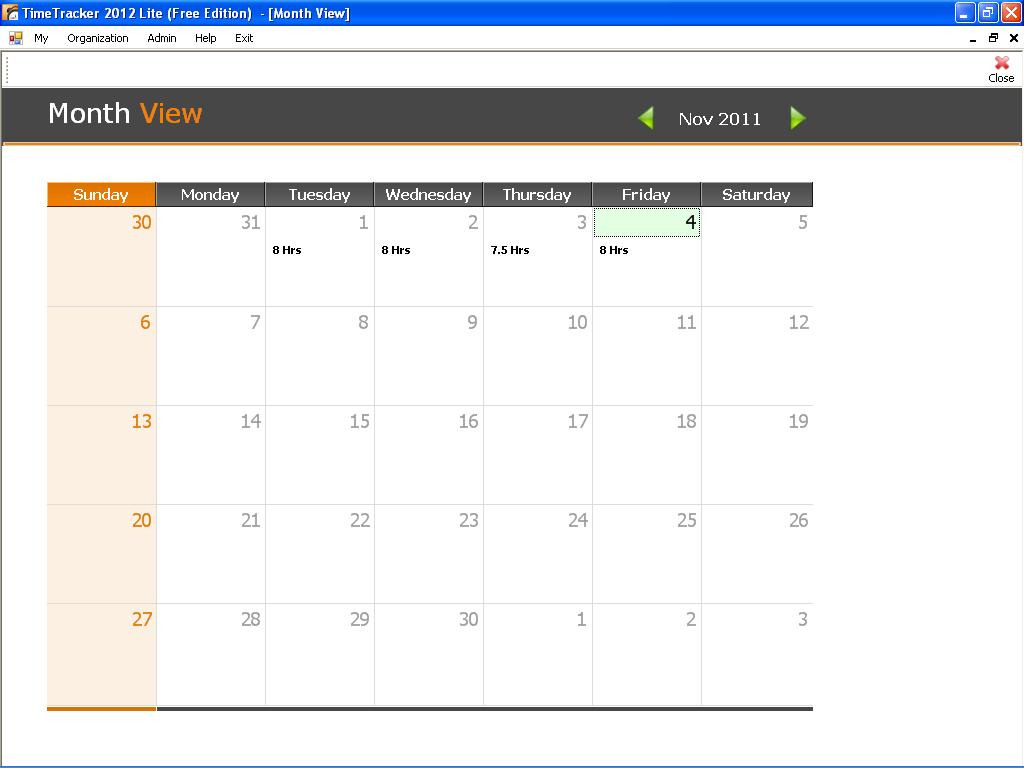Viewport: 1024px width, 768px height.
Task: Select day 26 cell
Action: pyautogui.click(x=758, y=554)
